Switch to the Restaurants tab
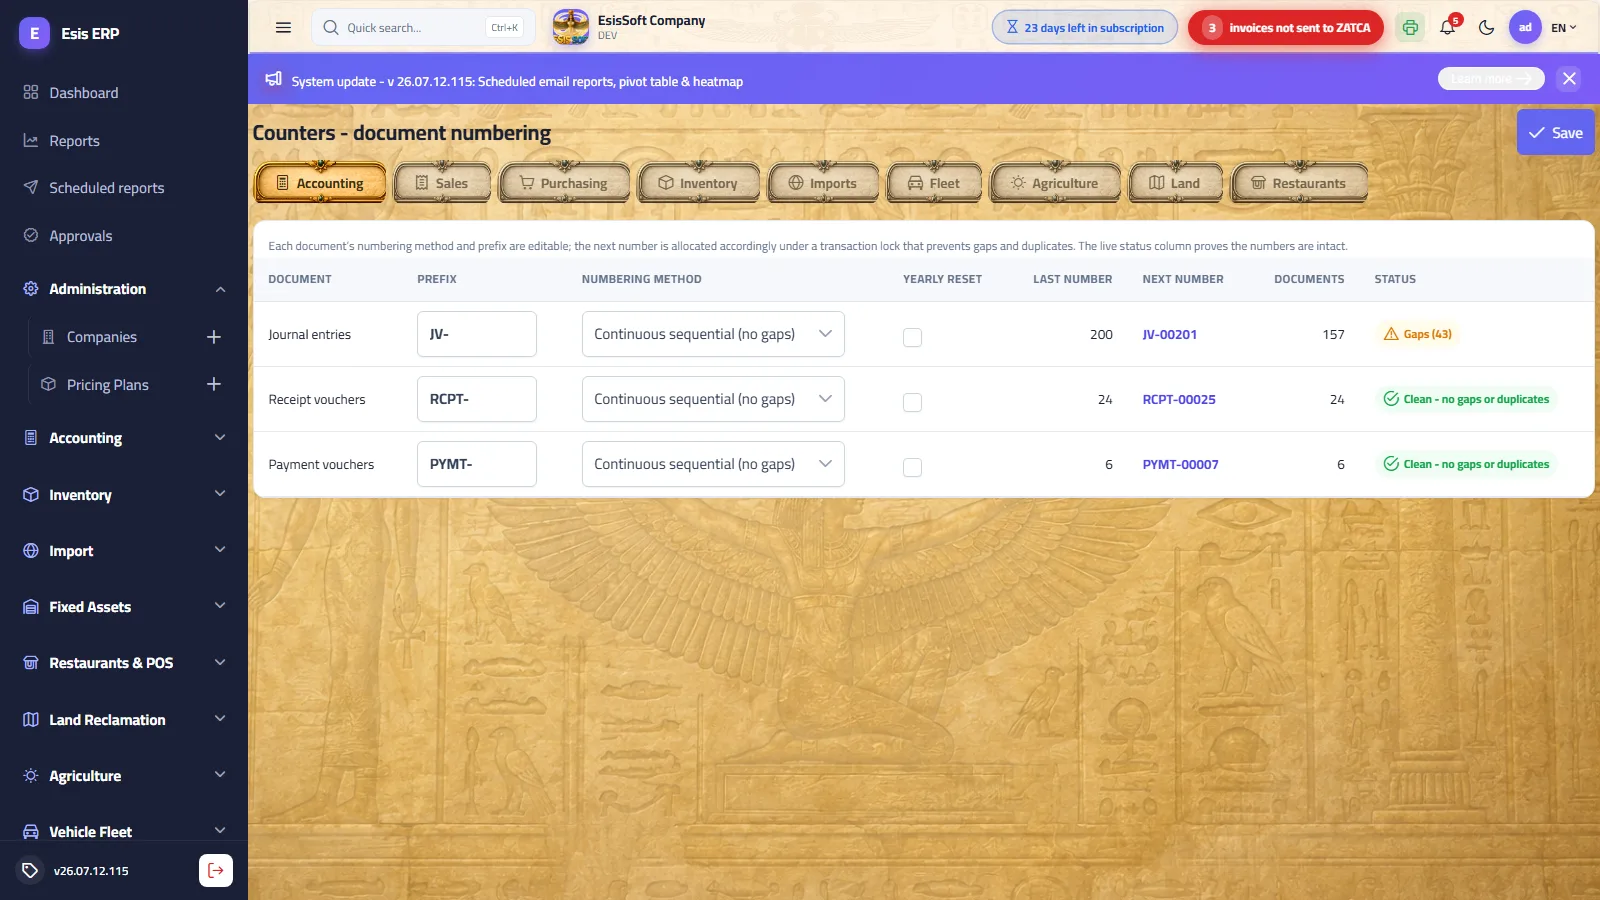1600x900 pixels. pos(1299,183)
